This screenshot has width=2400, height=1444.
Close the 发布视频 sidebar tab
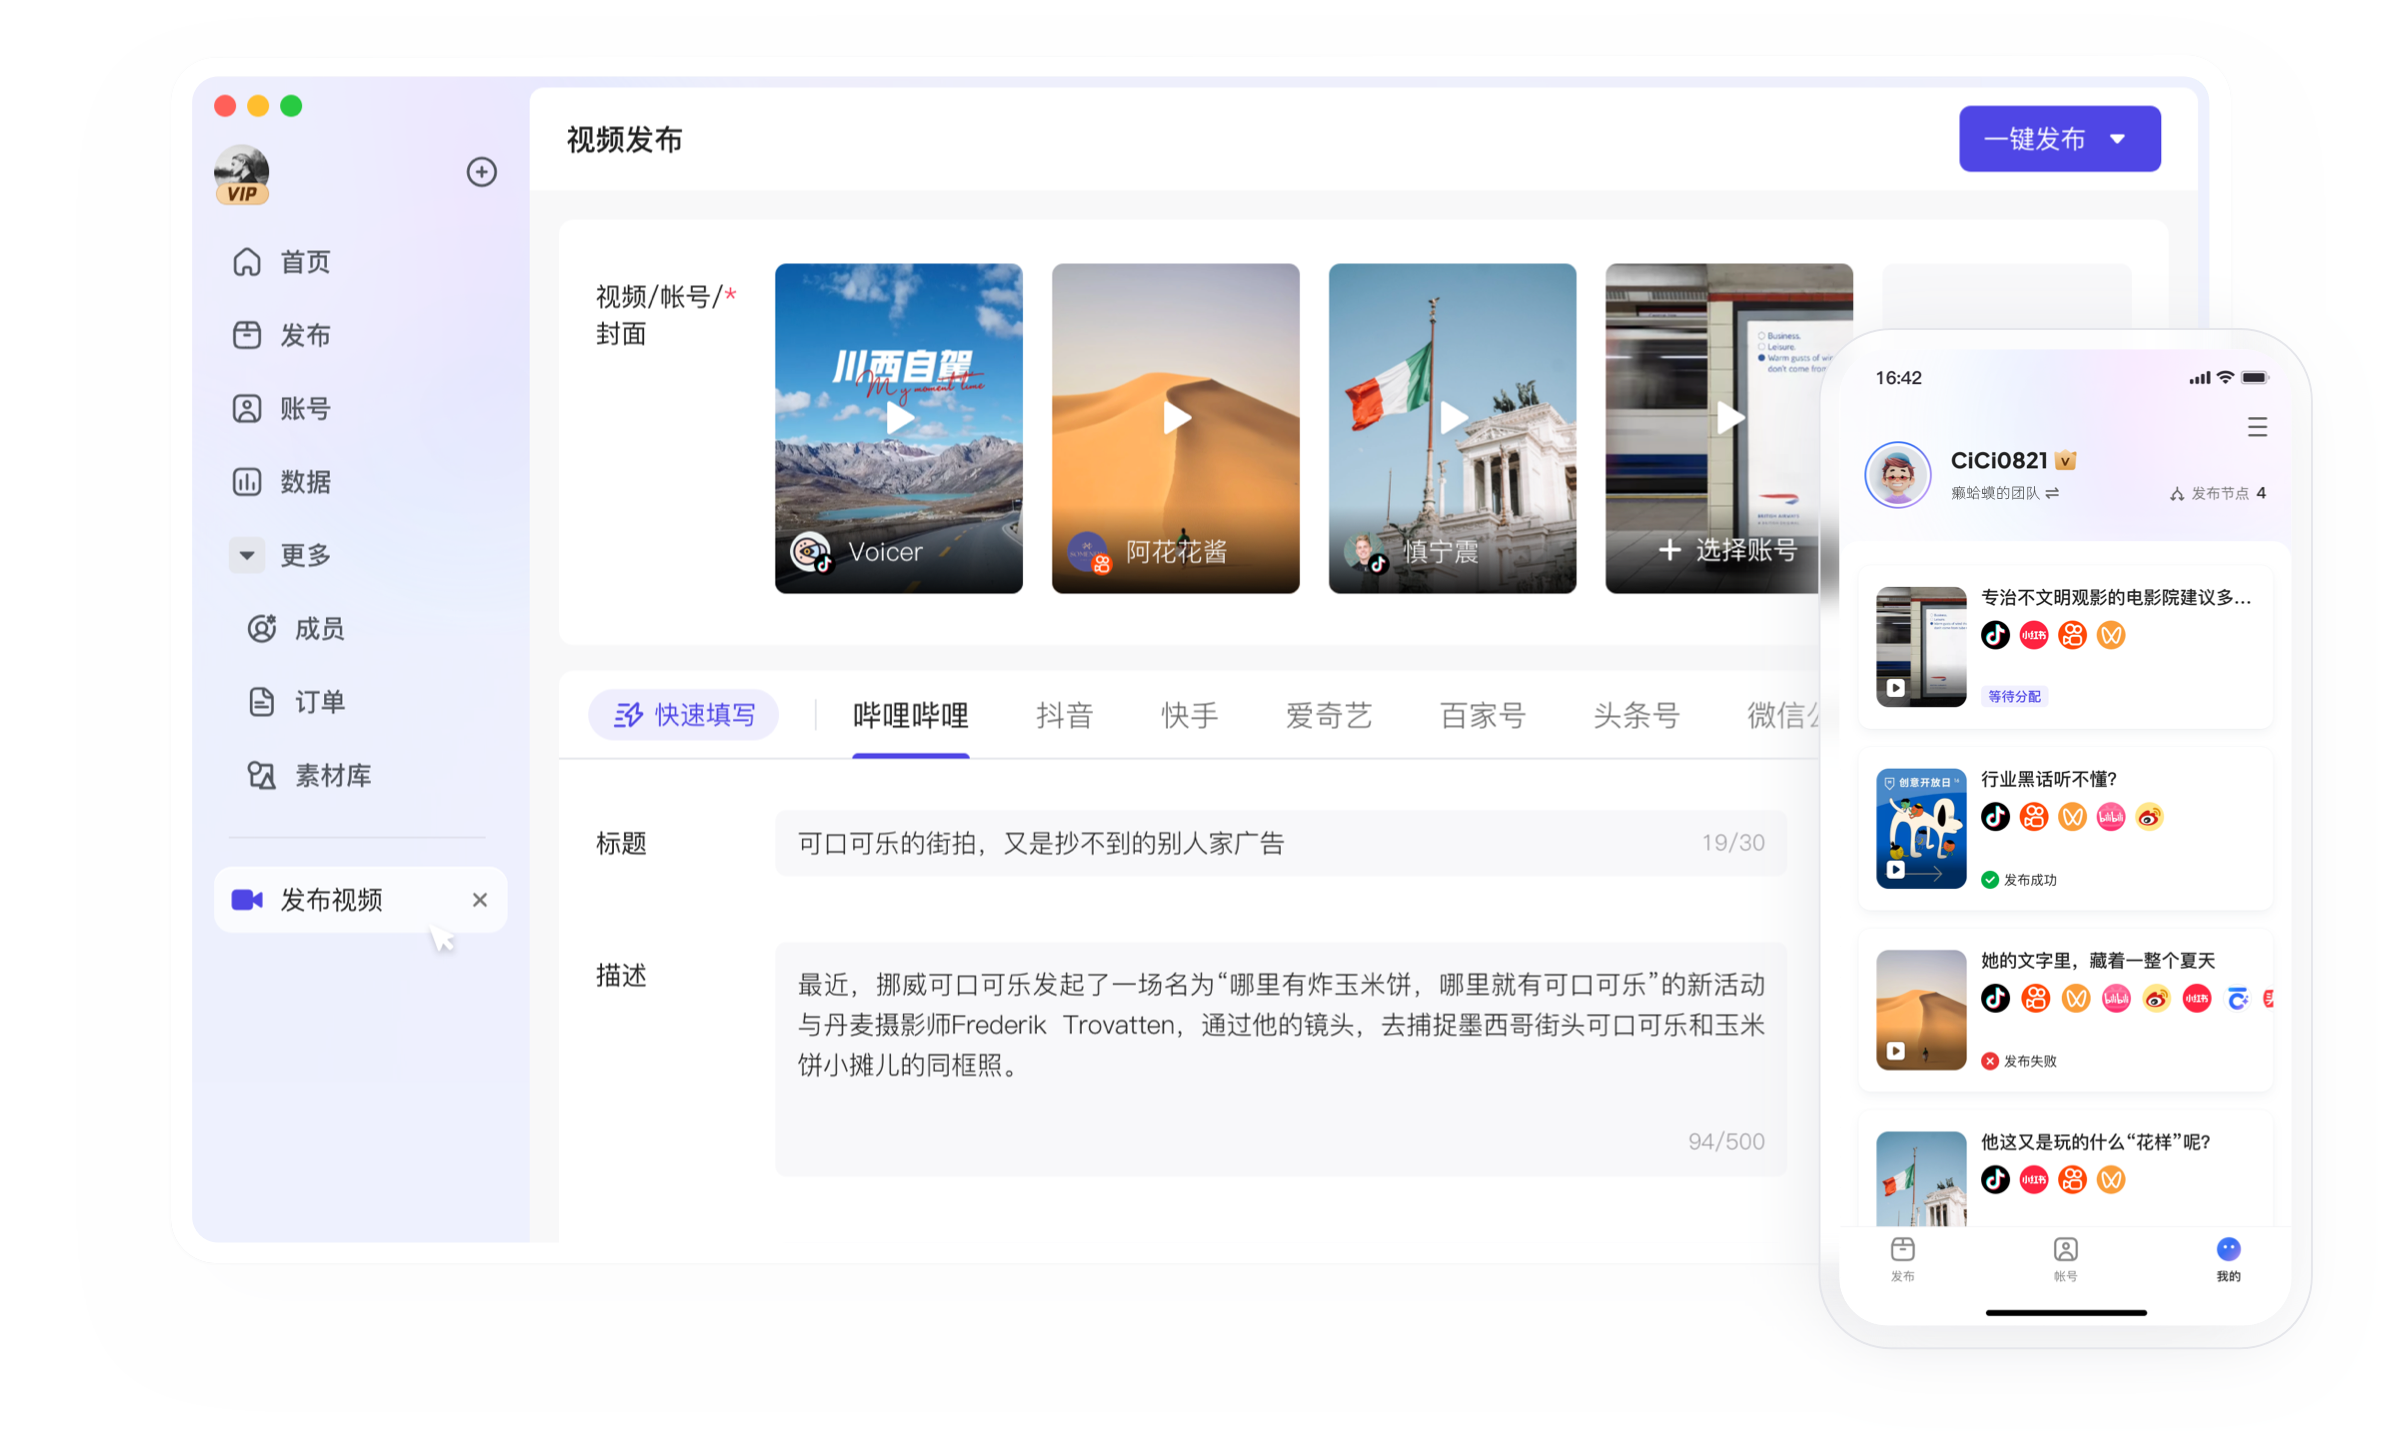pyautogui.click(x=480, y=900)
